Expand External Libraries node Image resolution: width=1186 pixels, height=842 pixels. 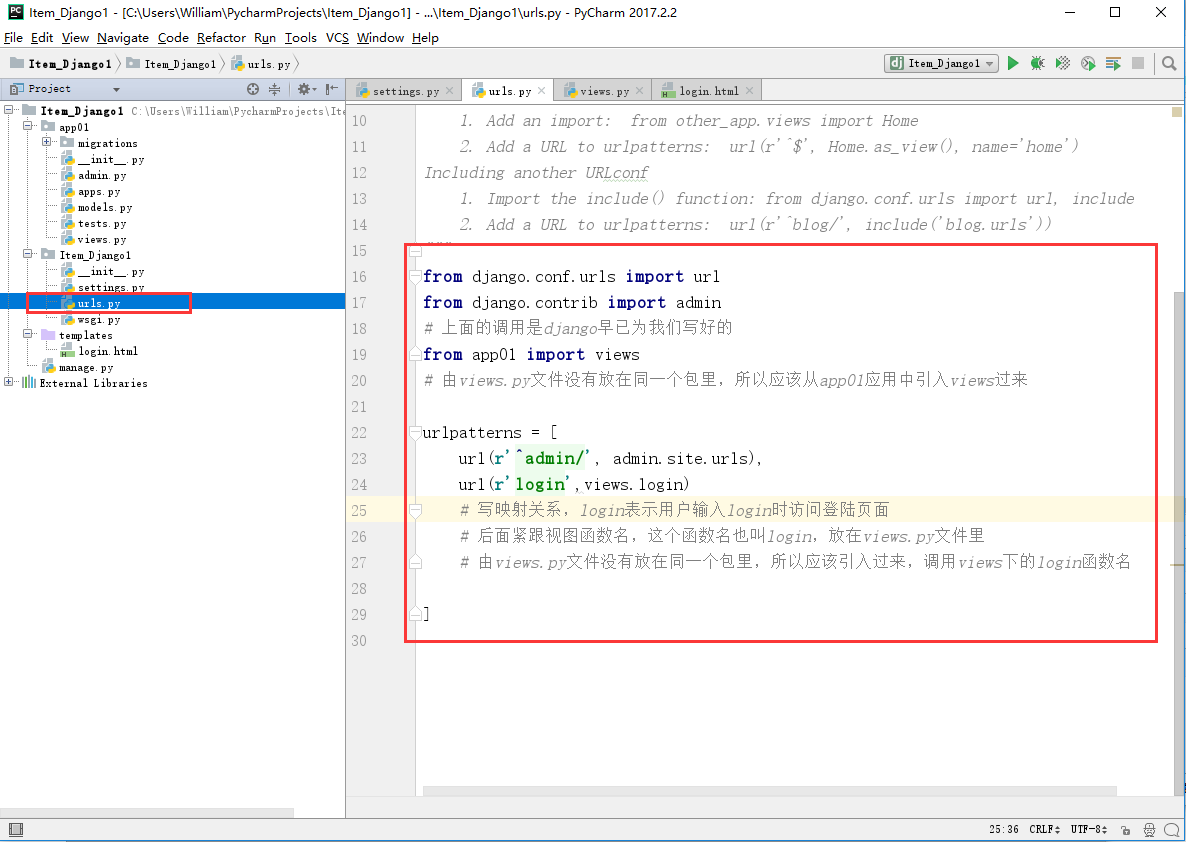[9, 382]
